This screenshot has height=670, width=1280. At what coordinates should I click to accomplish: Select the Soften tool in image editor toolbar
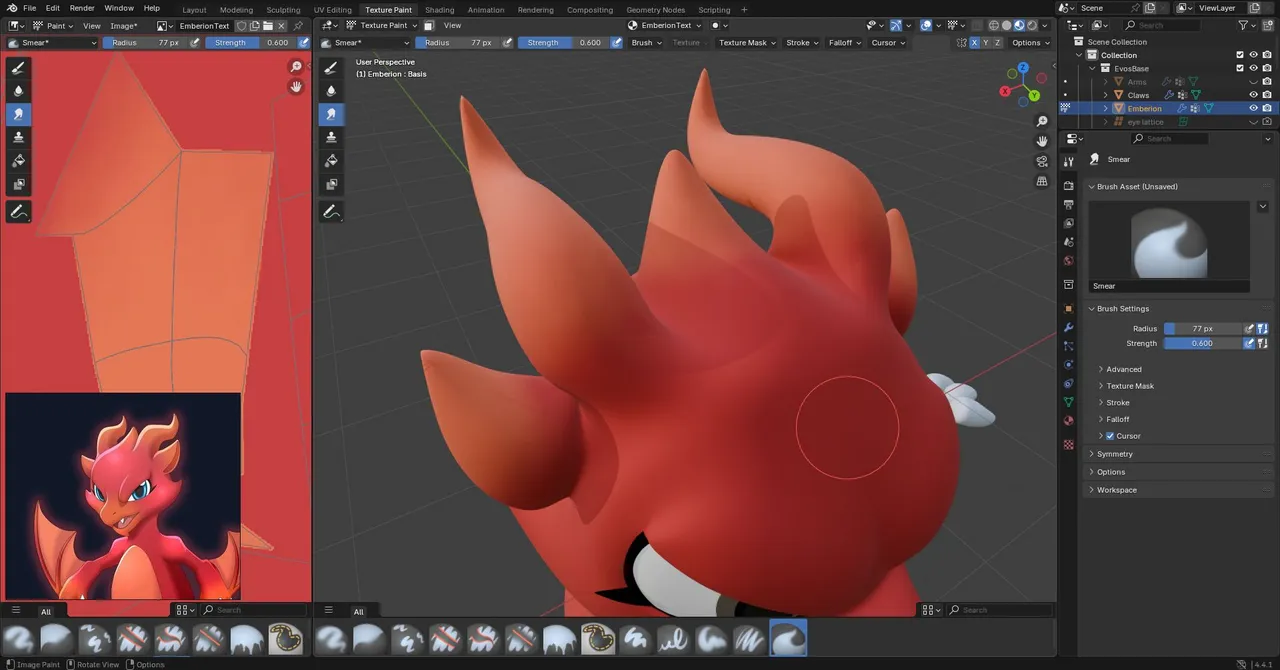18,90
